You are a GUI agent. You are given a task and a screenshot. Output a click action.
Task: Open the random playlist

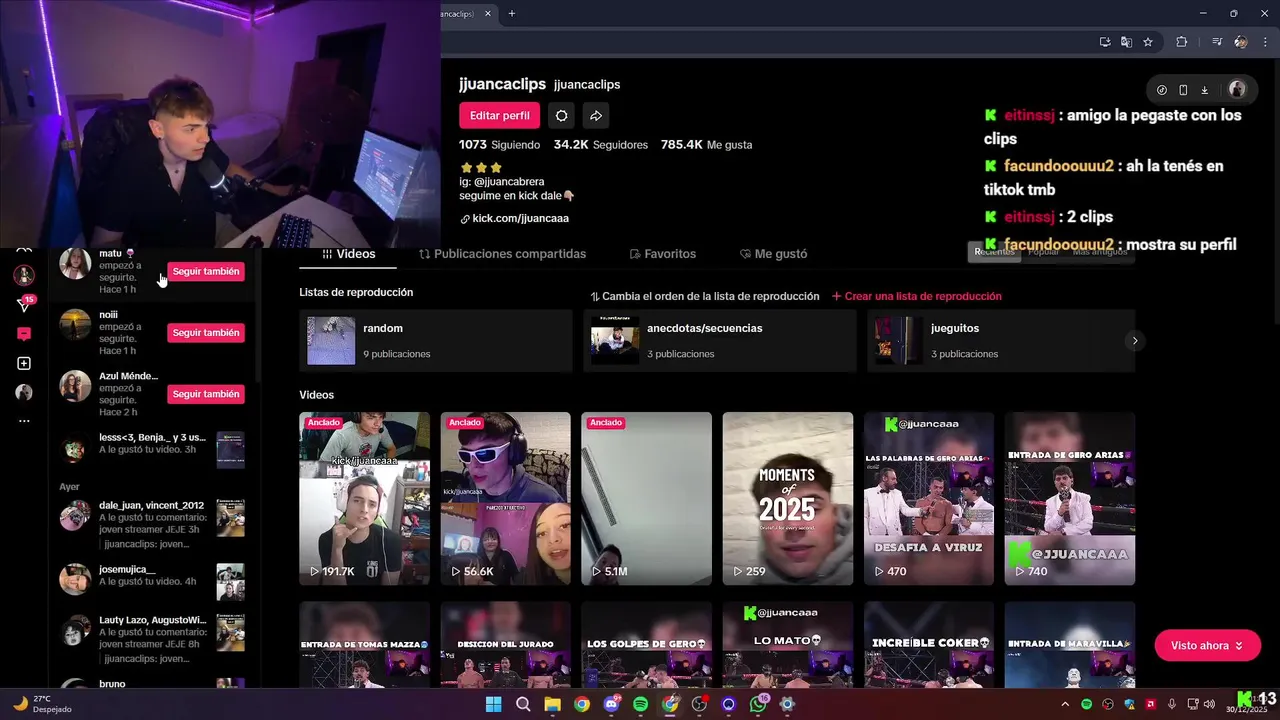tap(435, 341)
